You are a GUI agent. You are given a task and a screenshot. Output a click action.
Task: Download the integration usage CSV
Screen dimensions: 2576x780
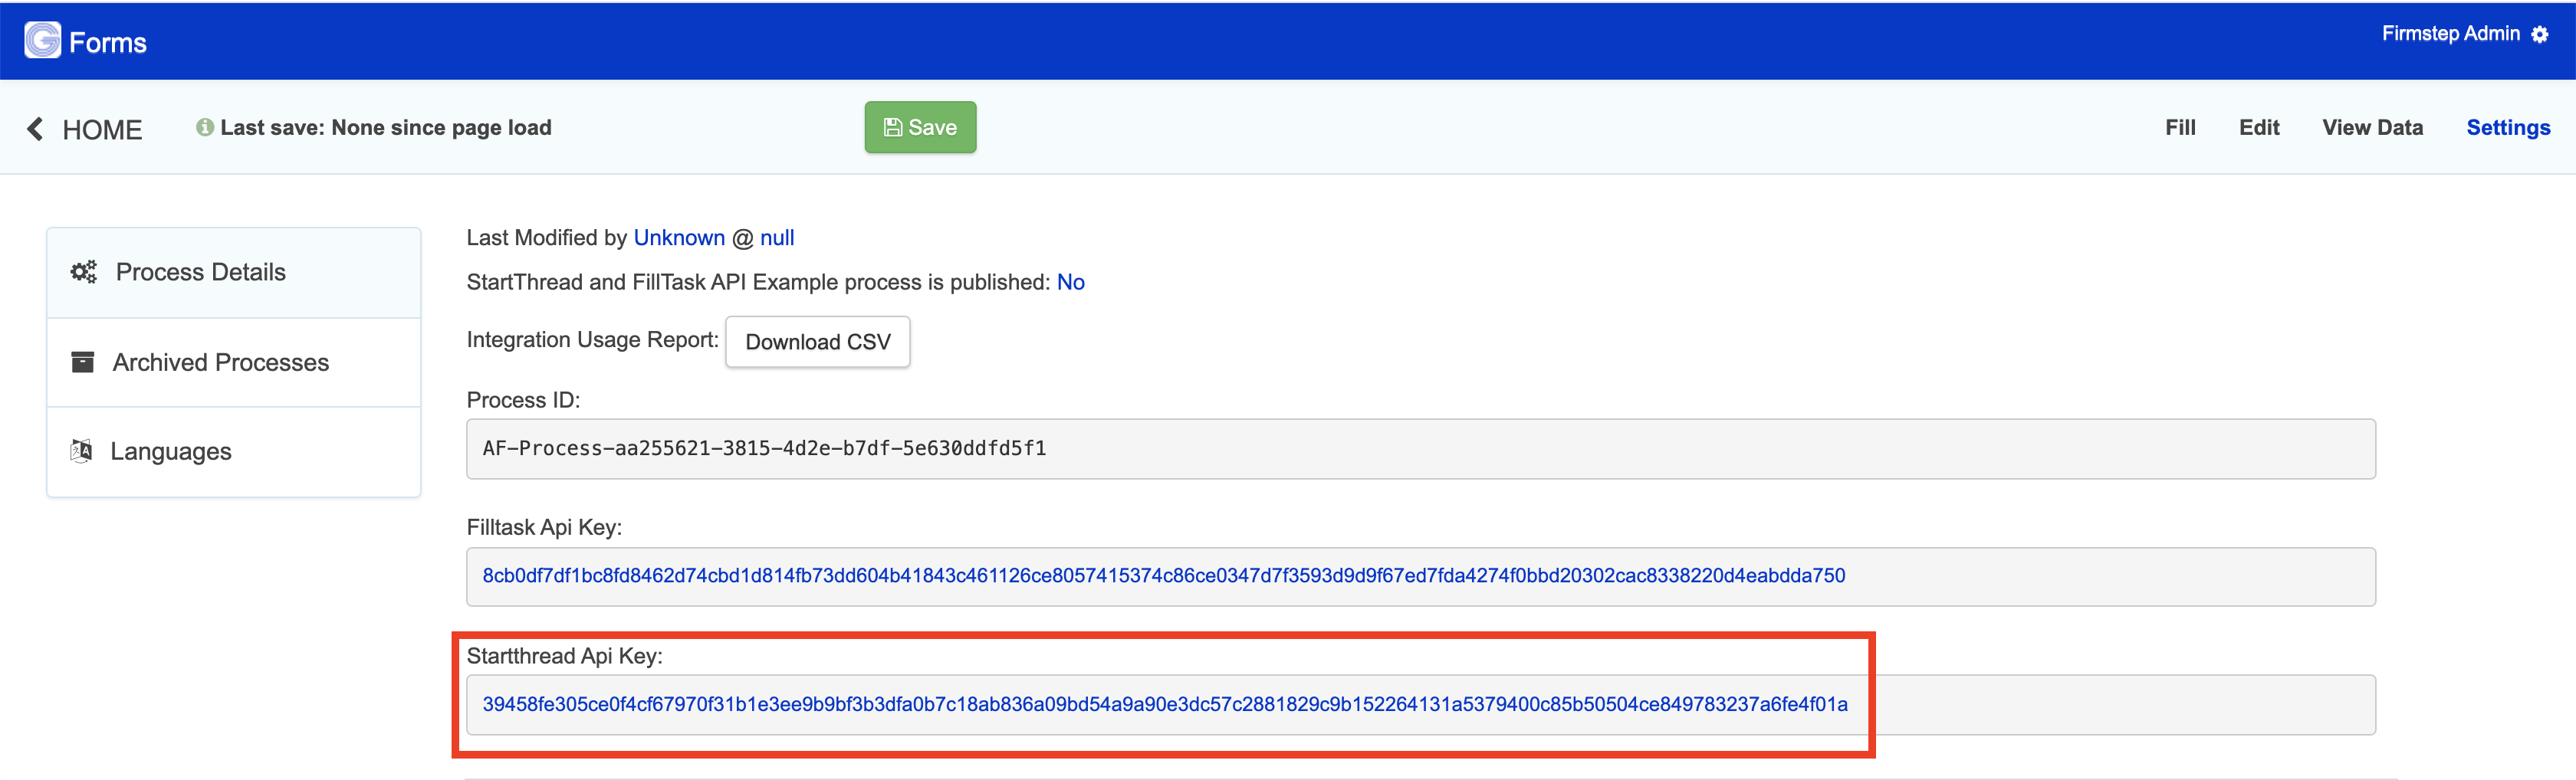(817, 342)
